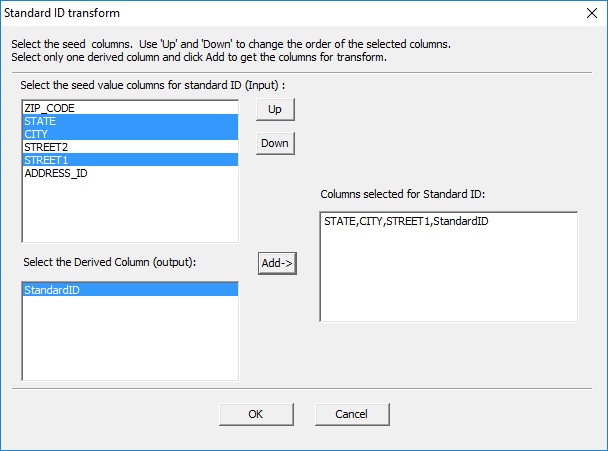The image size is (608, 451).
Task: Click the Add-> button
Action: click(x=277, y=263)
